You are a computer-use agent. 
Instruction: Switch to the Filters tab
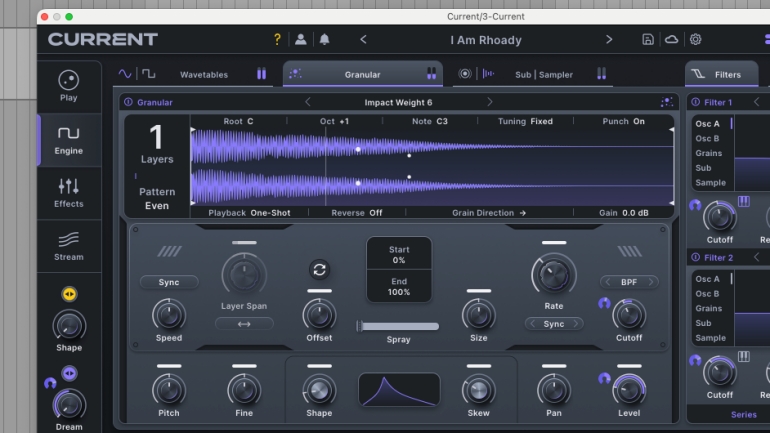coord(721,75)
